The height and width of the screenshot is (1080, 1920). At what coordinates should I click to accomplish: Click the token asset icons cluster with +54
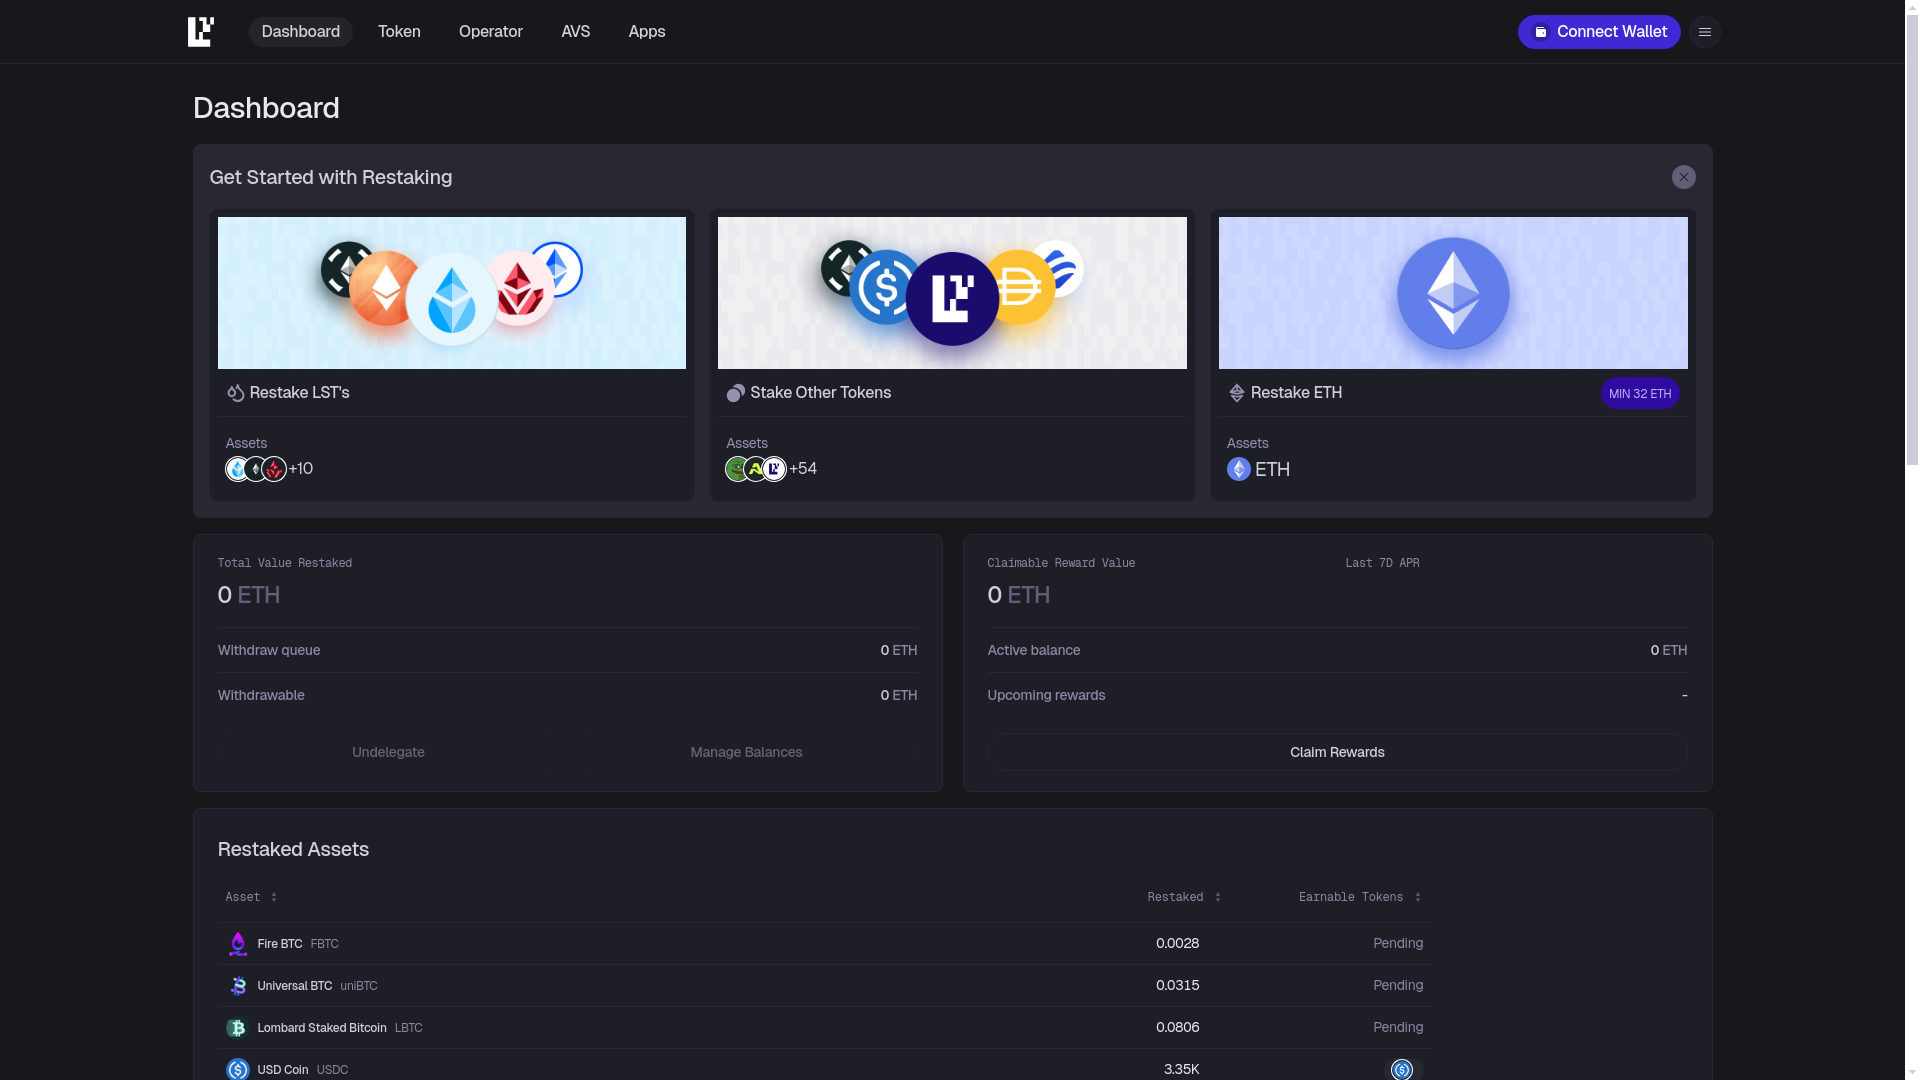tap(756, 469)
